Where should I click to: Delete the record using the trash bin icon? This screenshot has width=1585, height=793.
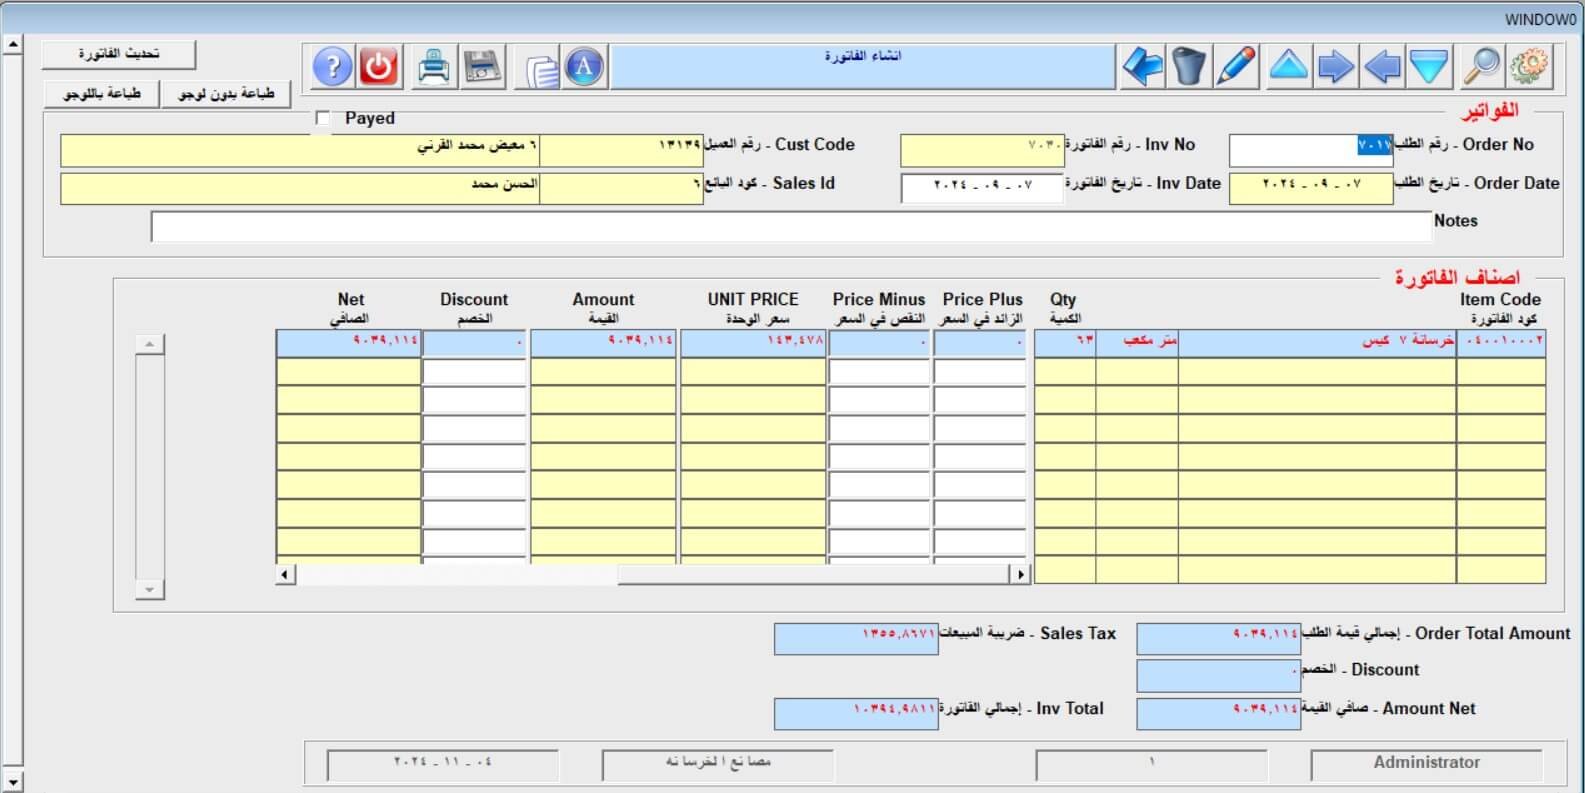[x=1189, y=67]
